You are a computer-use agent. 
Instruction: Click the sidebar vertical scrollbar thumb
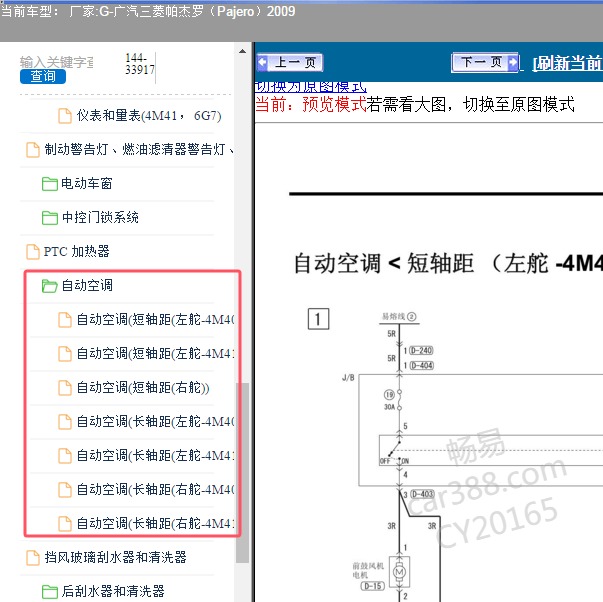pos(242,472)
